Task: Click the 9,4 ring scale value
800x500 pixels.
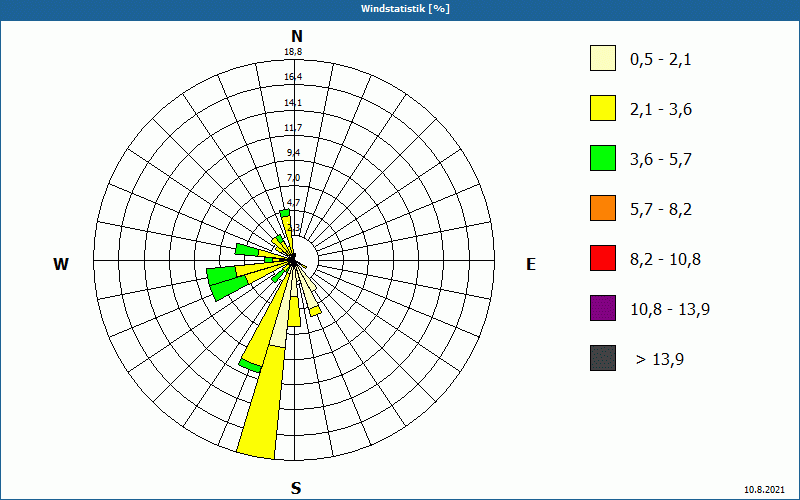Action: pyautogui.click(x=293, y=153)
